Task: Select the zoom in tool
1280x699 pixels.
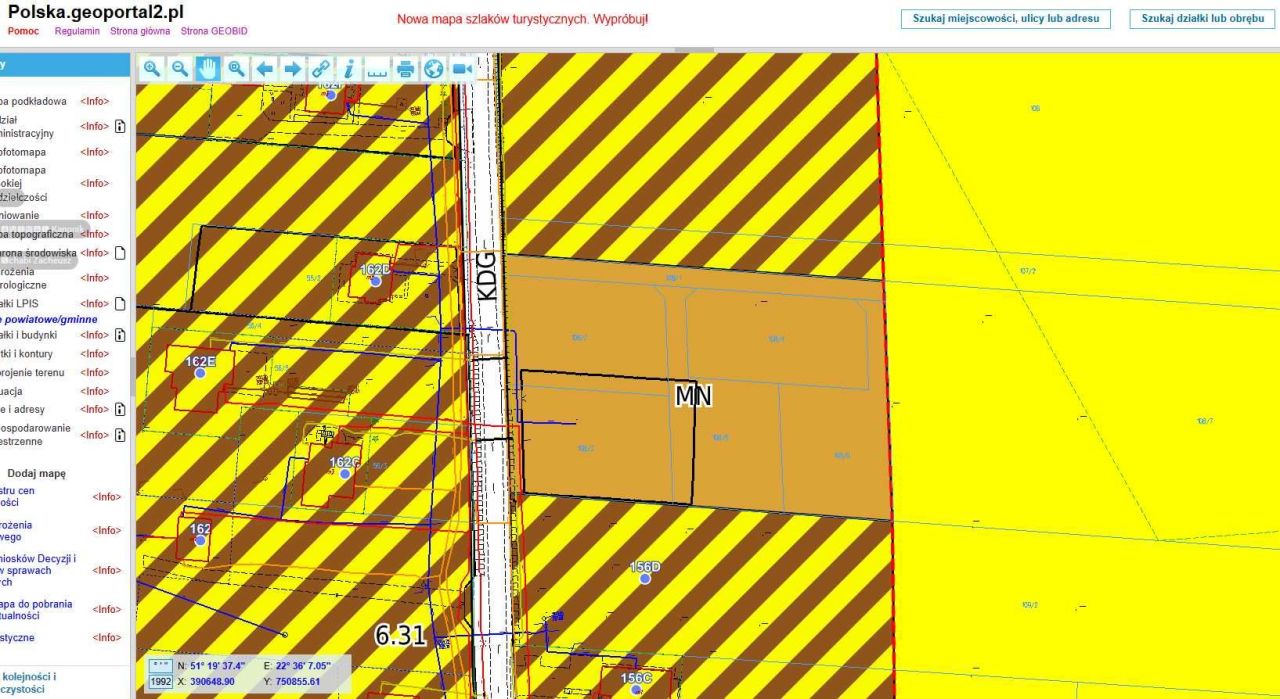Action: click(152, 68)
